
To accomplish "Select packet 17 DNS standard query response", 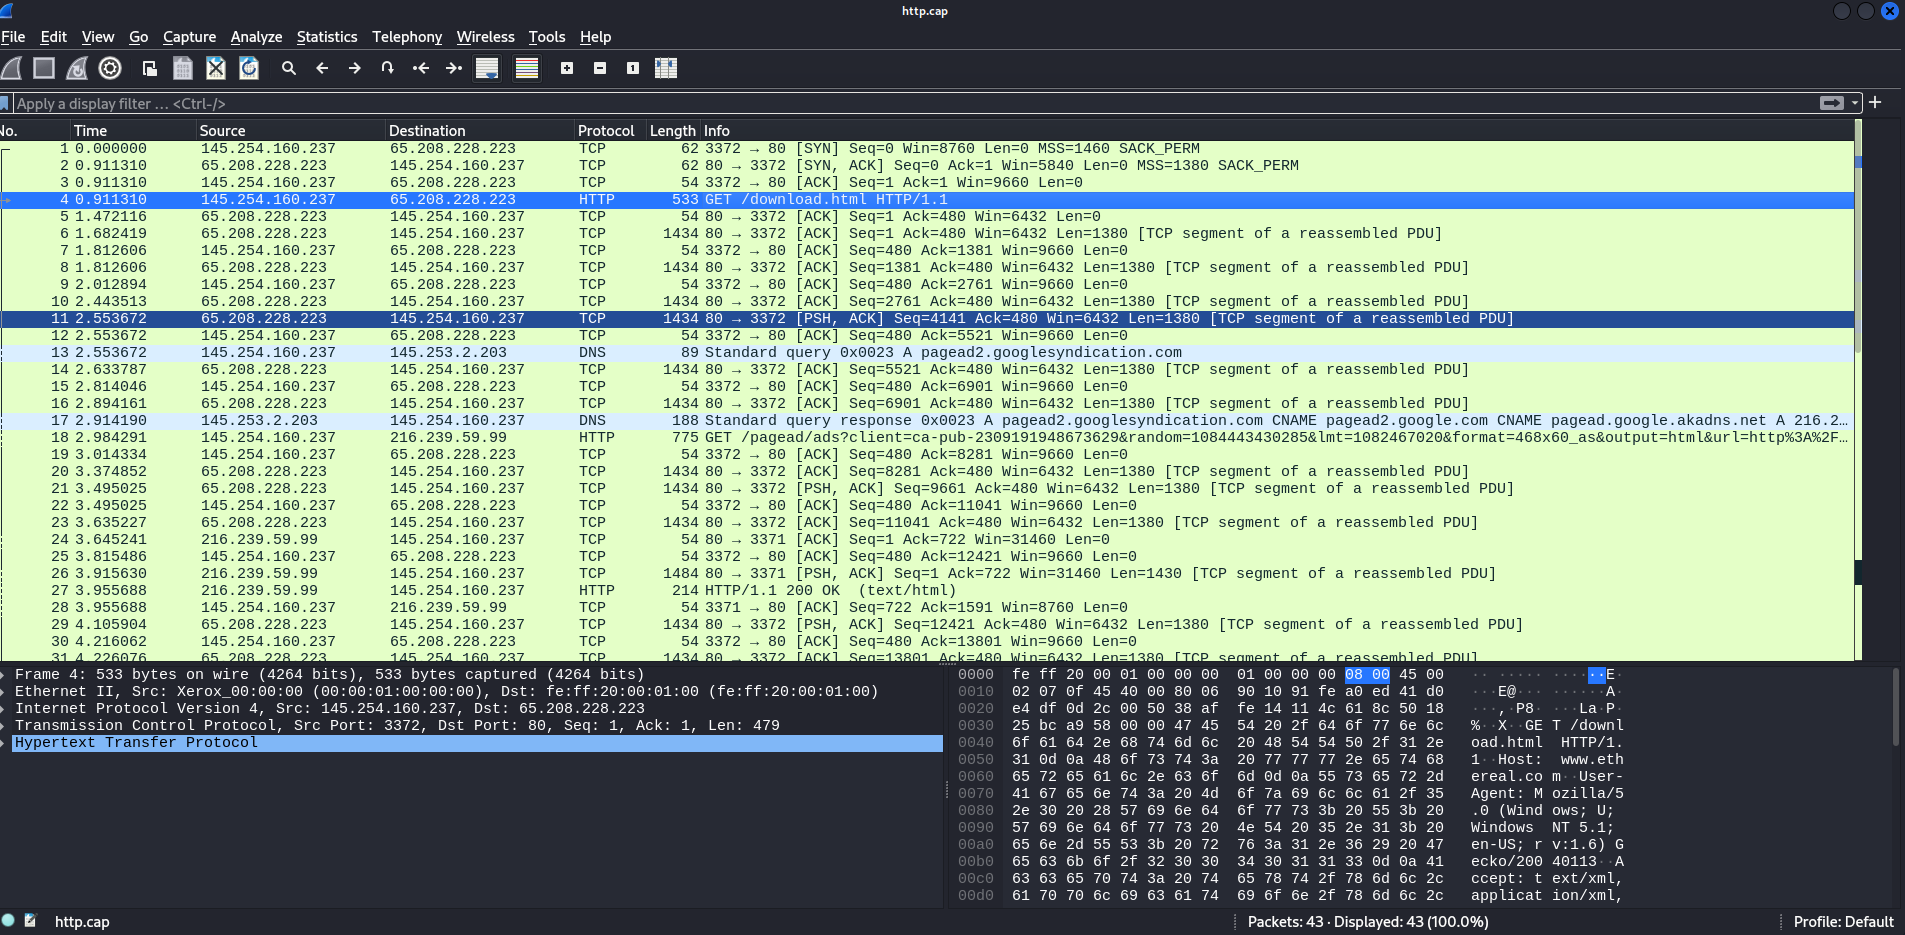I will click(927, 420).
